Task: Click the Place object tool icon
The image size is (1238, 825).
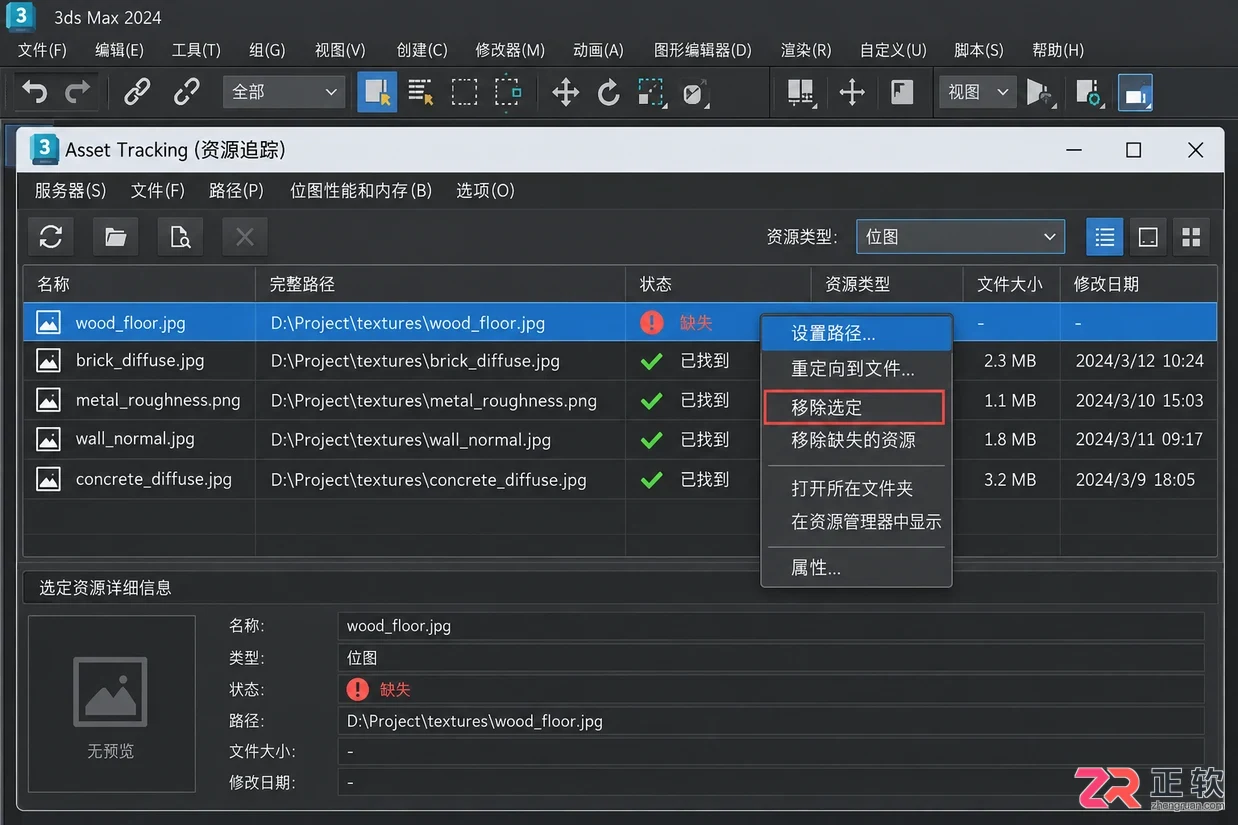Action: [x=695, y=93]
